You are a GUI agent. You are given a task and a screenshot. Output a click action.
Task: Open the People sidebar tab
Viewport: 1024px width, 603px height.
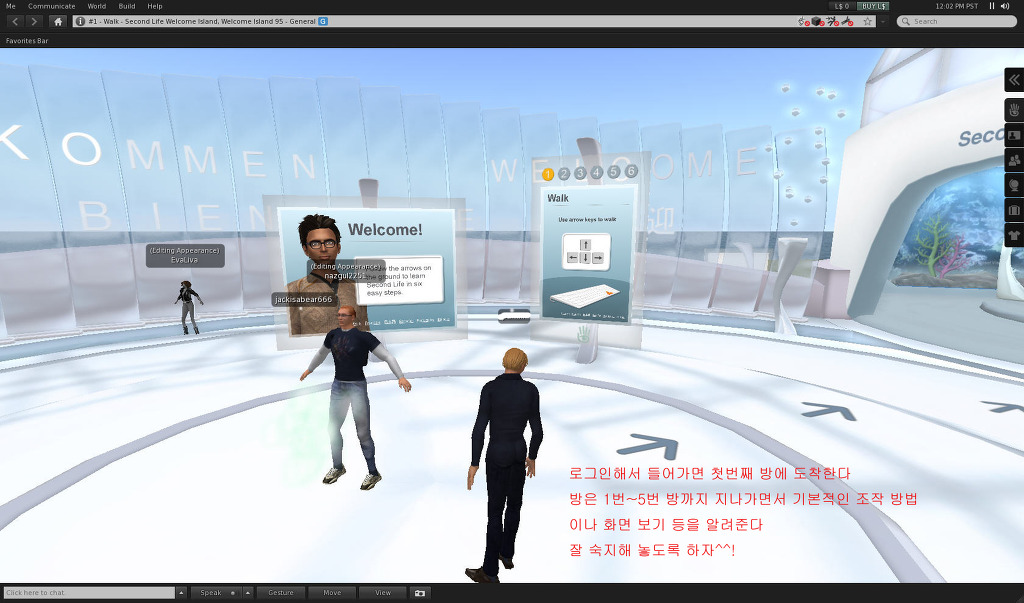(x=1014, y=160)
